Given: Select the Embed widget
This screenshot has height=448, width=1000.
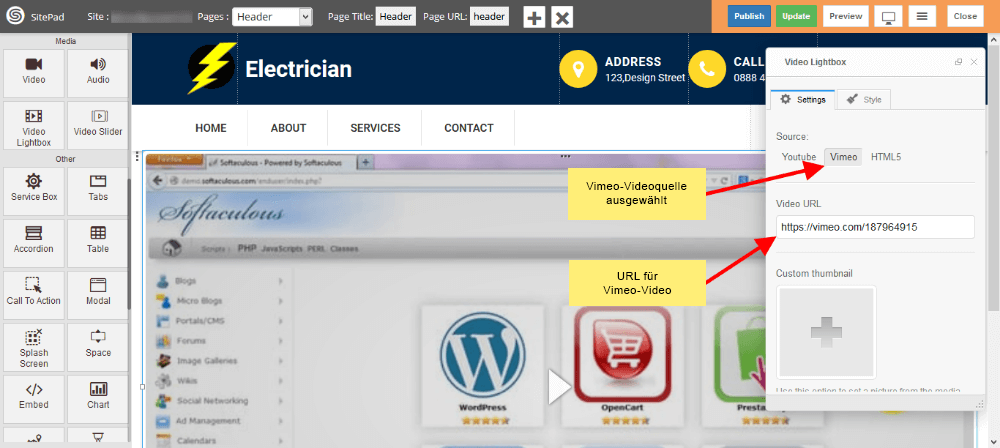Looking at the screenshot, I should click(x=34, y=399).
